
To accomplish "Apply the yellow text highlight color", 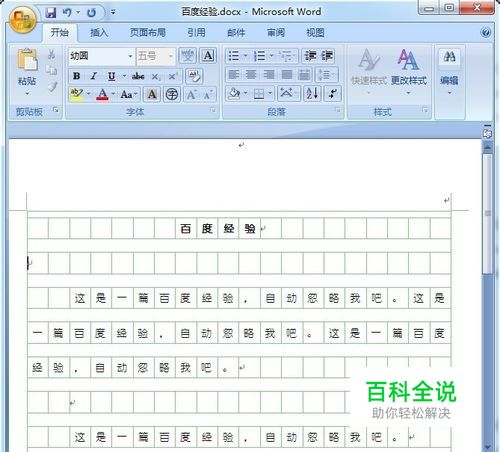I will pyautogui.click(x=77, y=94).
